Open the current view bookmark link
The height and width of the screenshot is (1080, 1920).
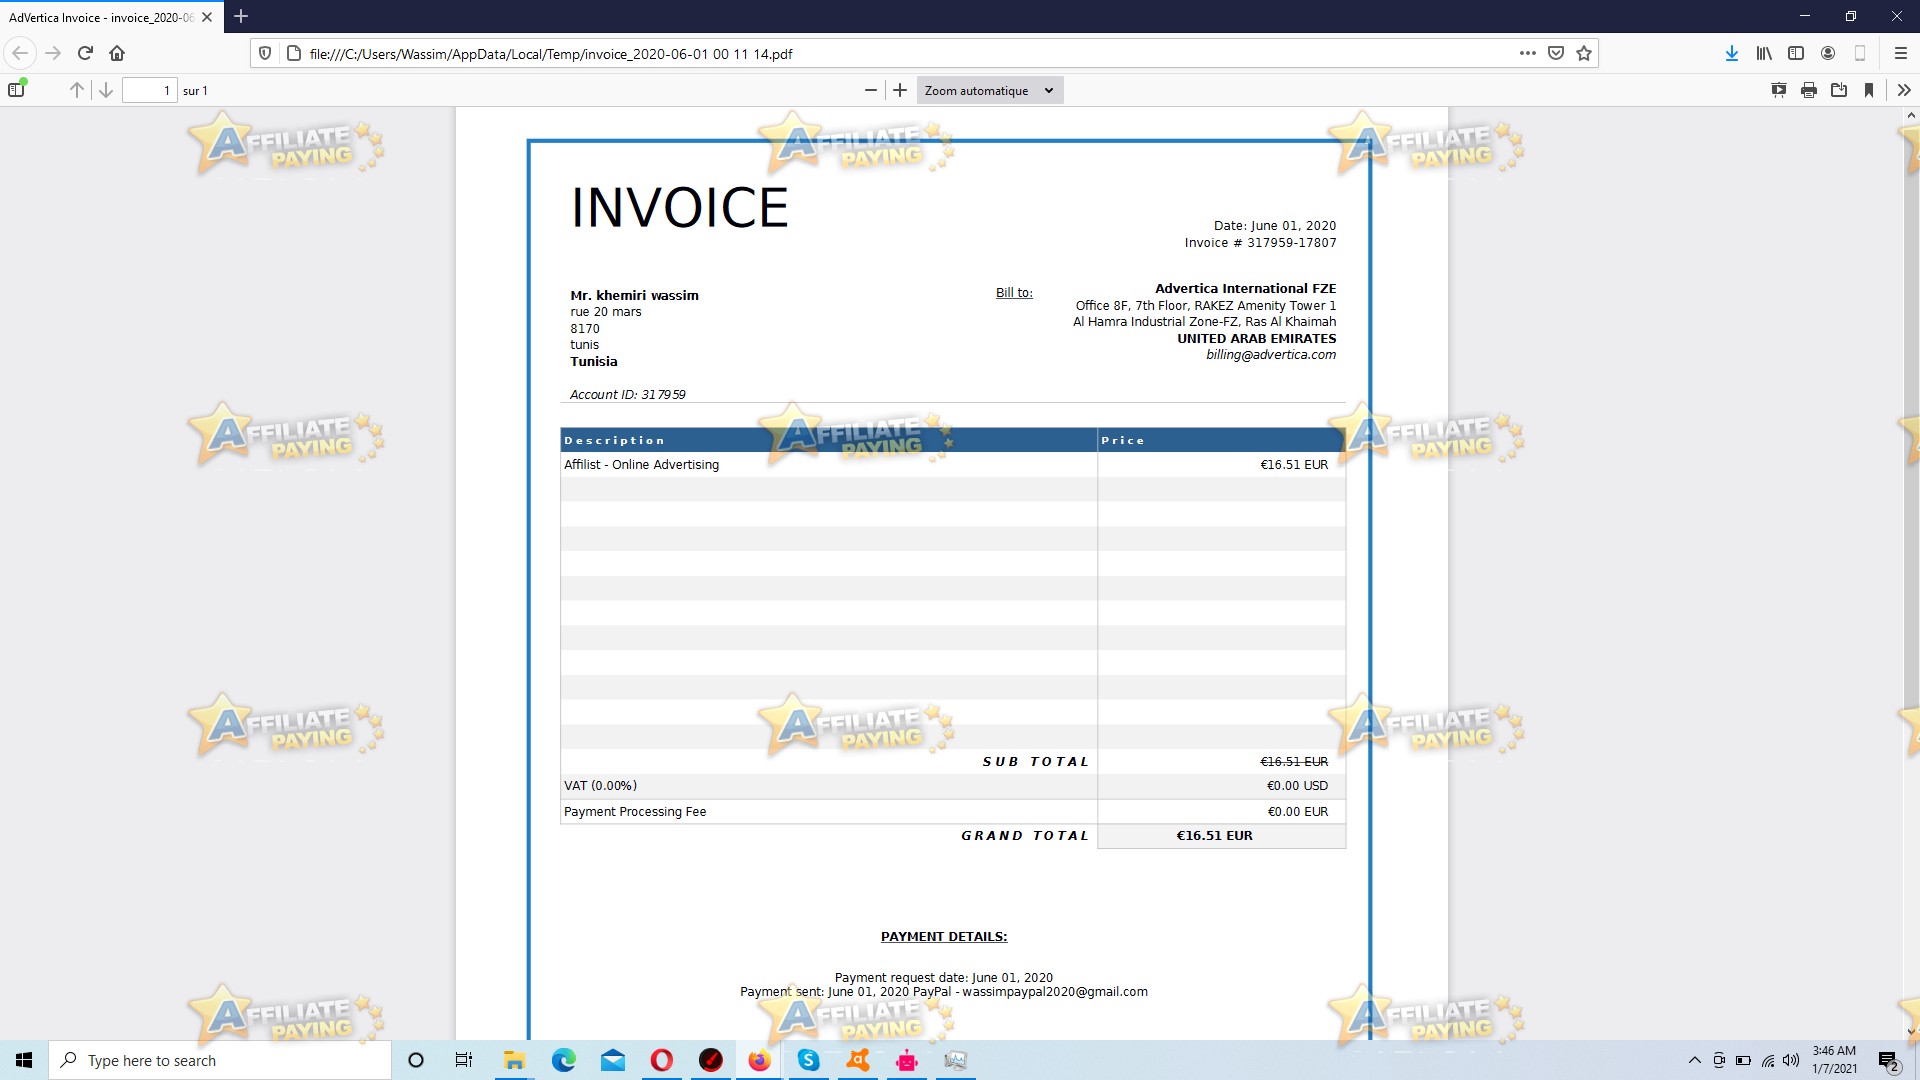tap(1869, 90)
